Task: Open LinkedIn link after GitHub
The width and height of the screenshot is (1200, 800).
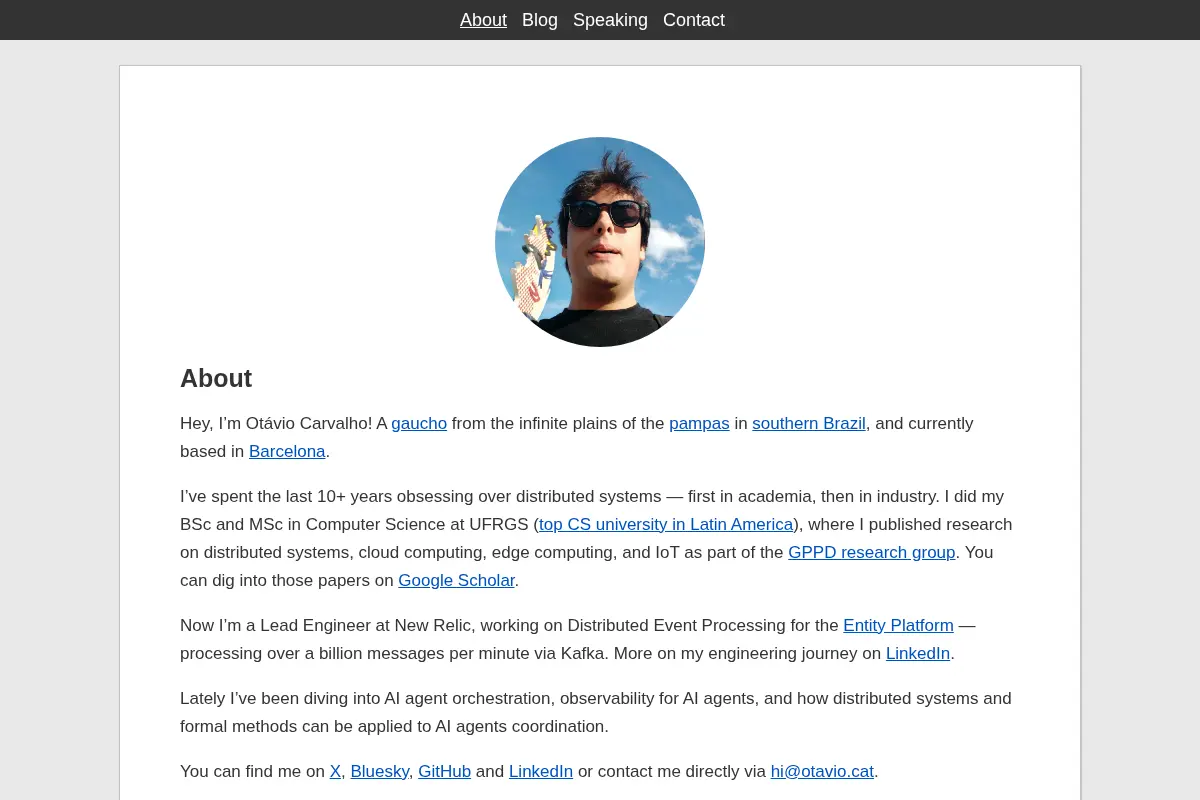Action: click(x=541, y=771)
